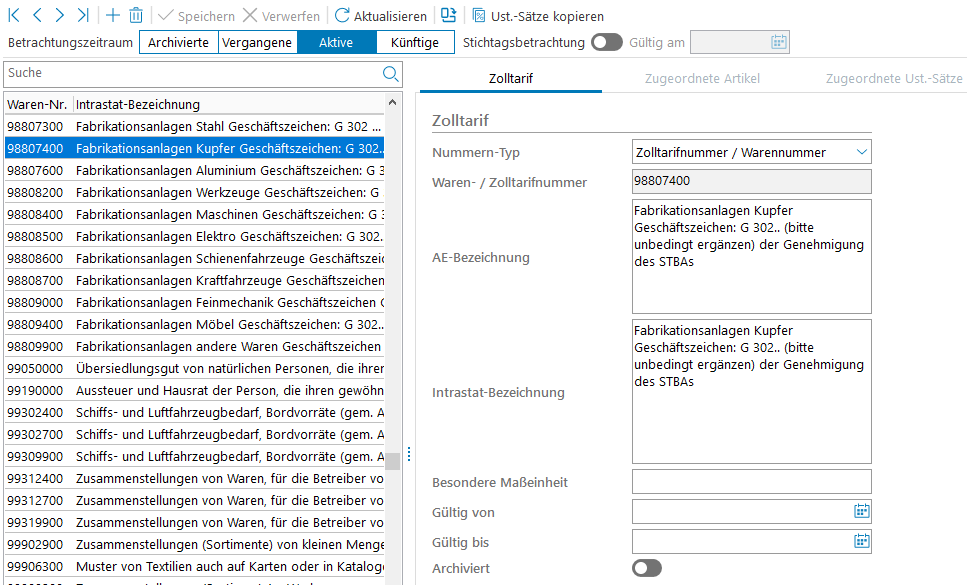Viewport: 967px width, 585px height.
Task: Open calendar picker for Gültig von
Action: click(x=861, y=512)
